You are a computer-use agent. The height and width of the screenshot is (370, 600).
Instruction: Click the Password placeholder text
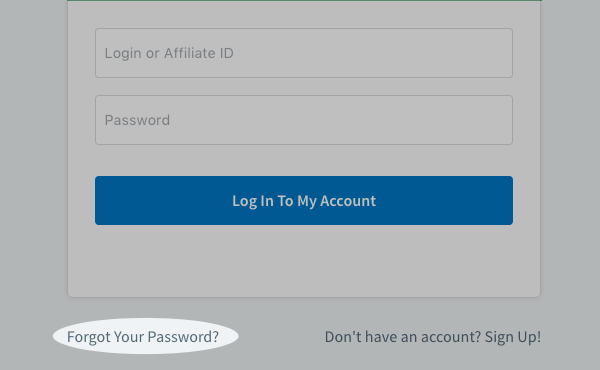pos(137,120)
